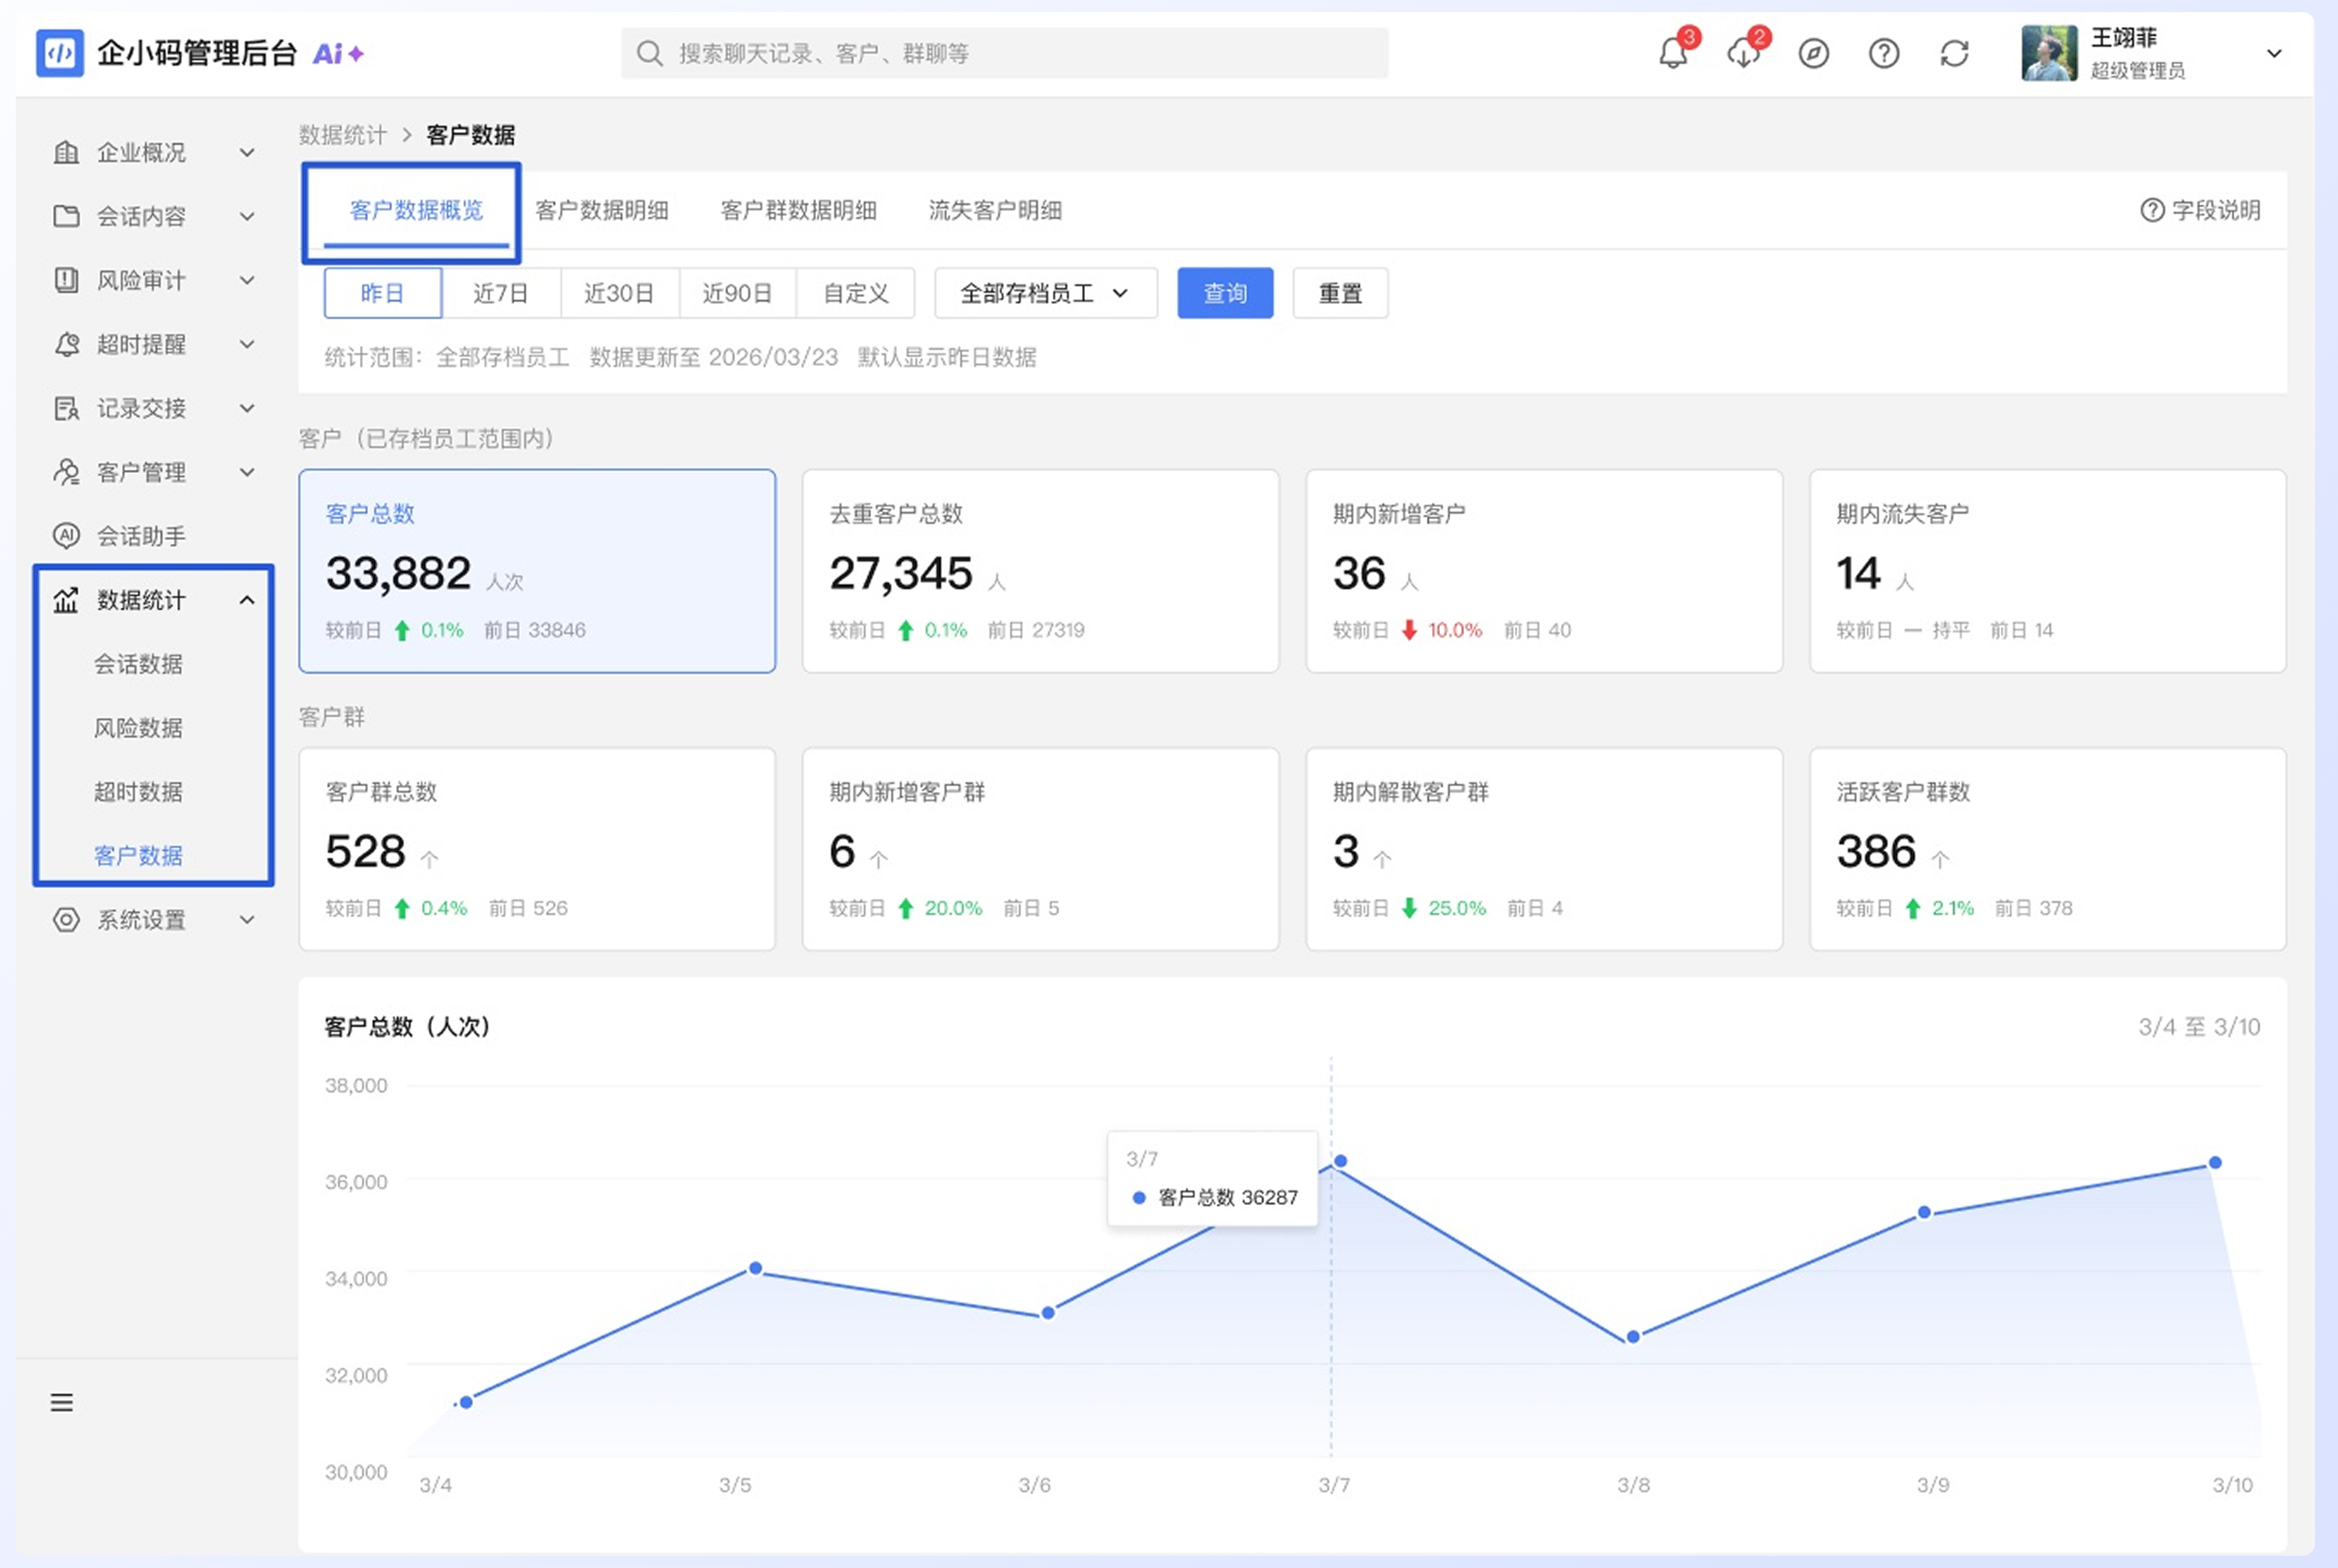Select the 自定义 date range
The height and width of the screenshot is (1568, 2338).
(x=855, y=293)
